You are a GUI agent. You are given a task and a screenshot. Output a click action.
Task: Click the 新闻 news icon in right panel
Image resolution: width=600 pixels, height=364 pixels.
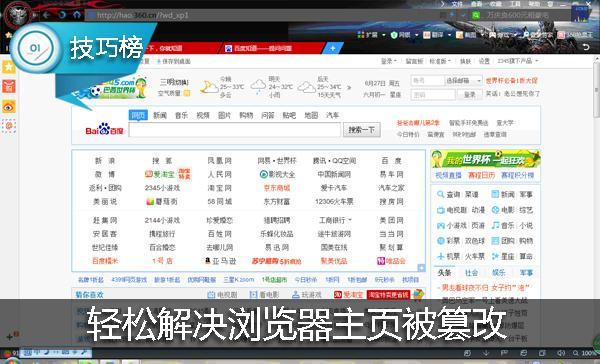tap(495, 194)
